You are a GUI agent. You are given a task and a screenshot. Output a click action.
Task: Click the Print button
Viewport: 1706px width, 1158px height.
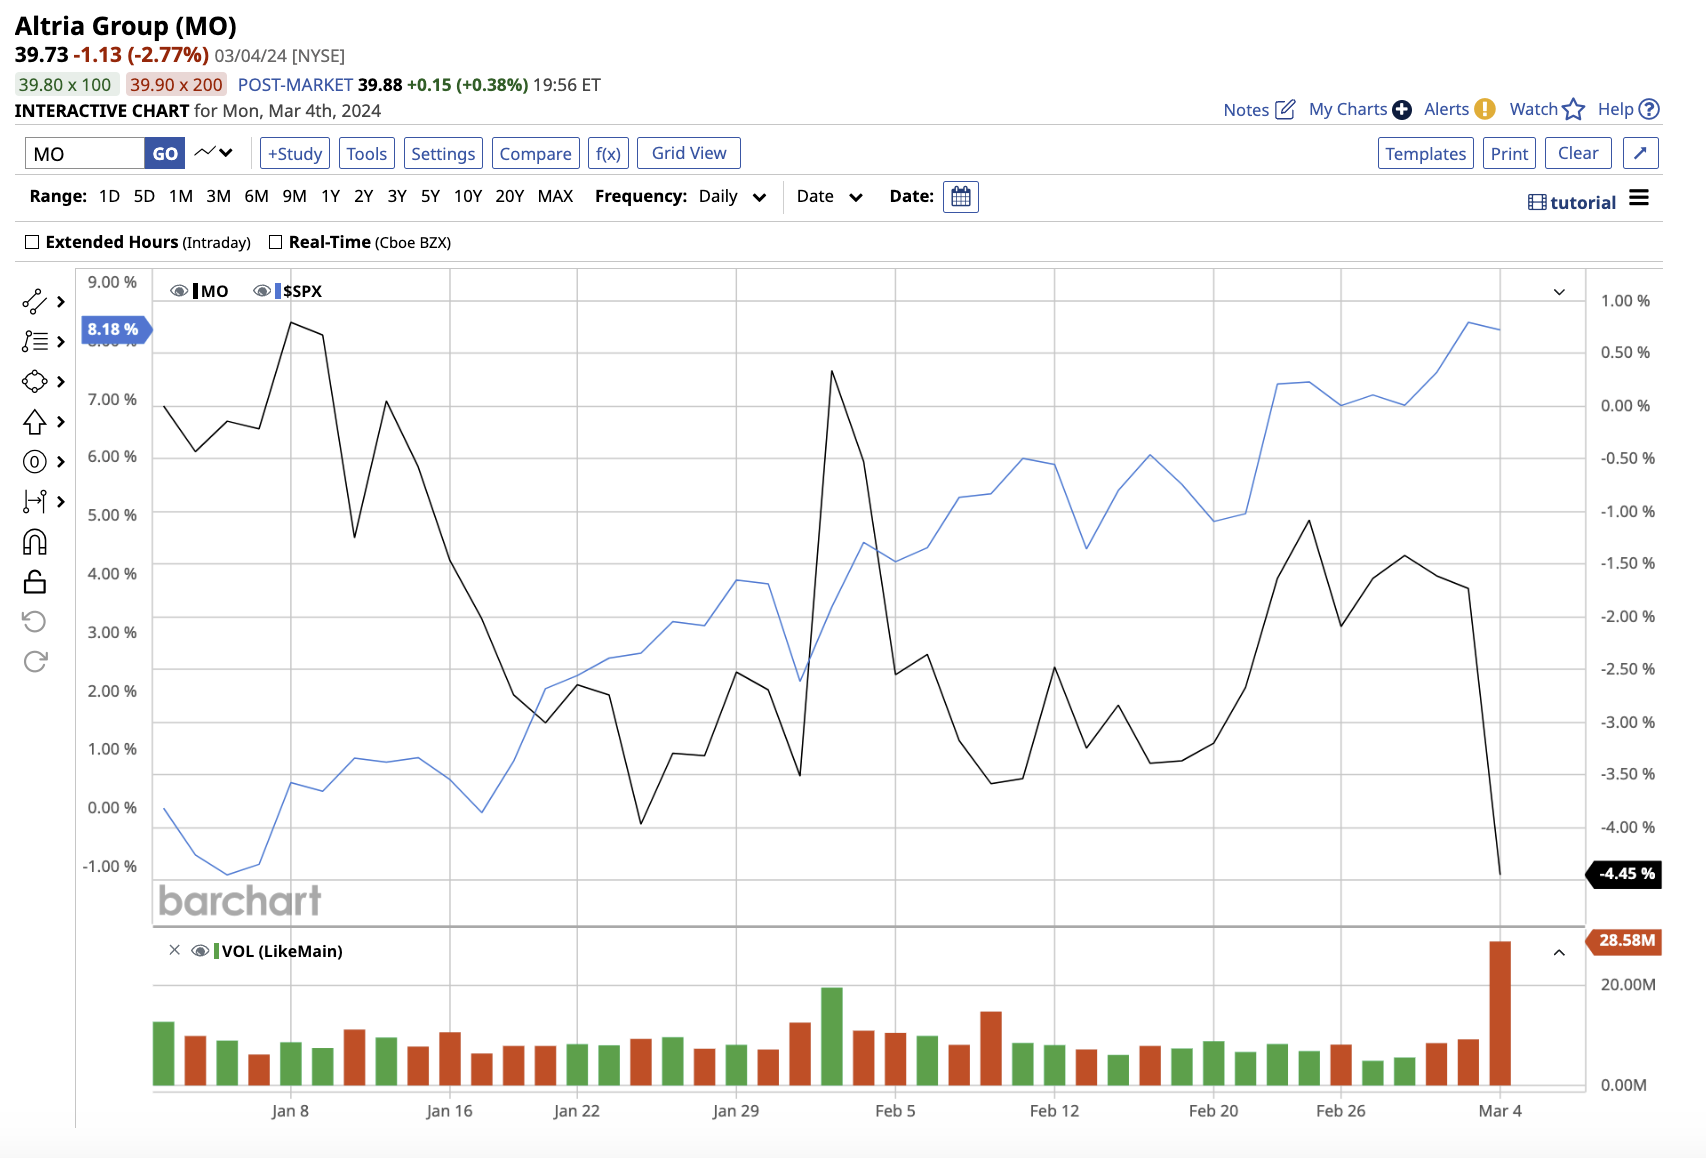point(1509,153)
